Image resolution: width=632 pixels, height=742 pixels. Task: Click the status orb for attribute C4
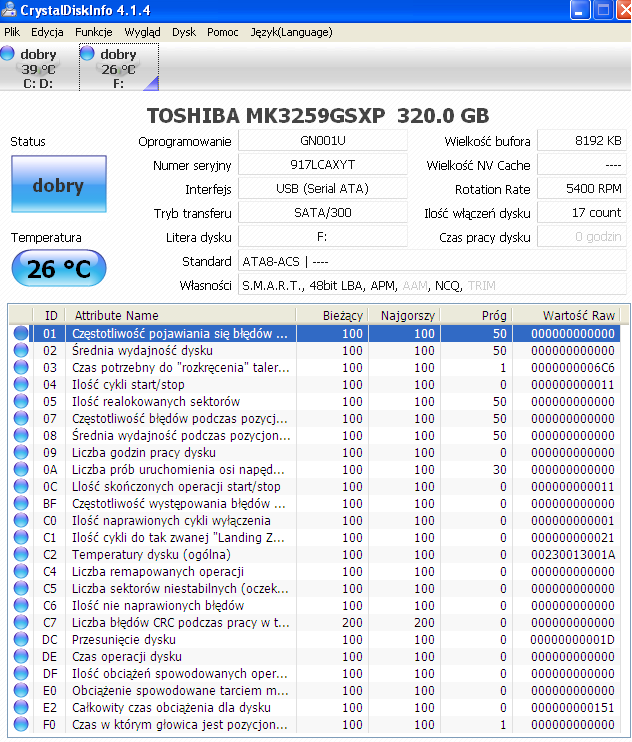coord(21,571)
